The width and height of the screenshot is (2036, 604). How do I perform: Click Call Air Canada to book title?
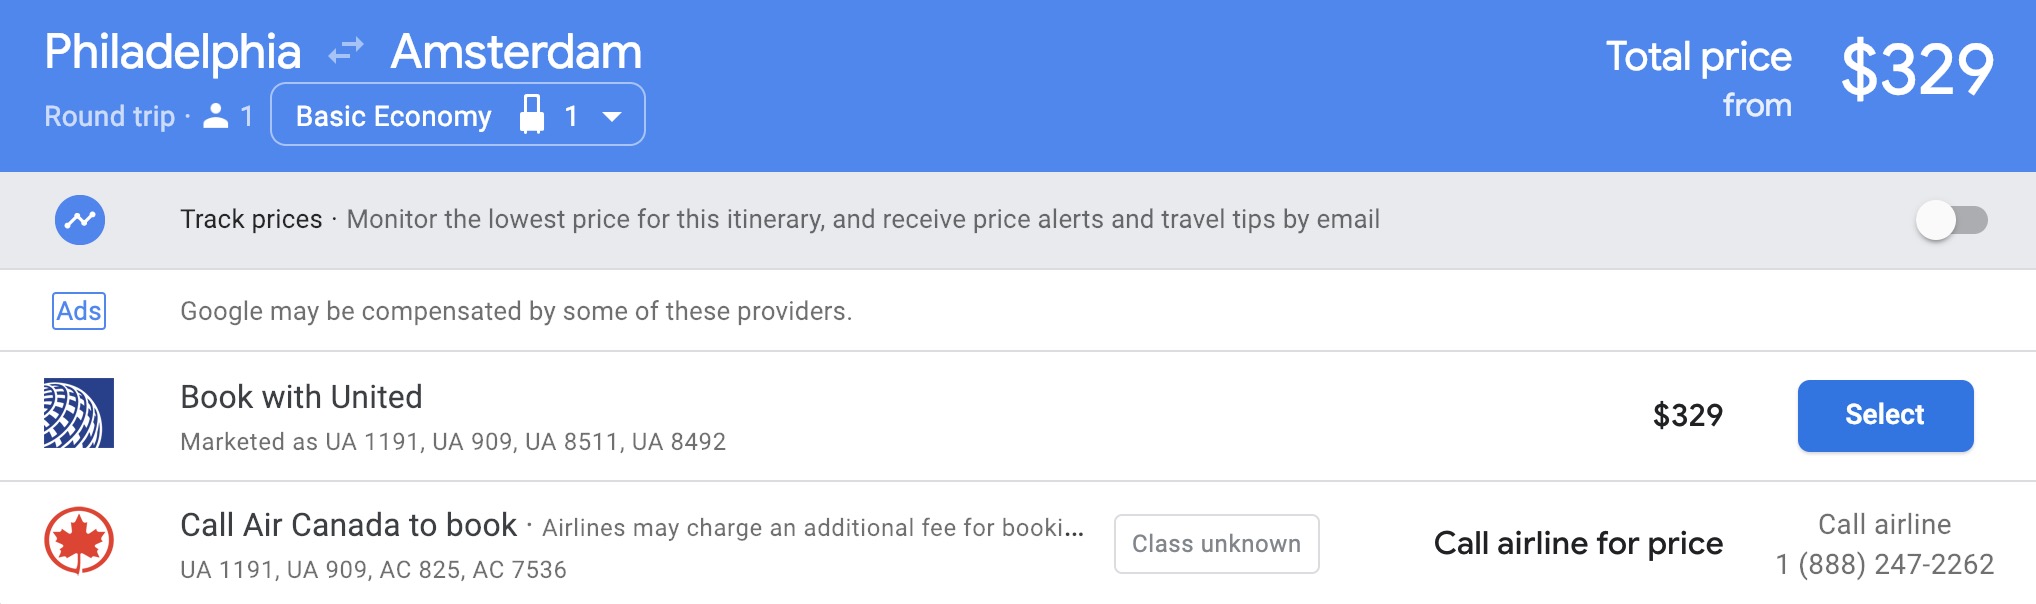348,525
